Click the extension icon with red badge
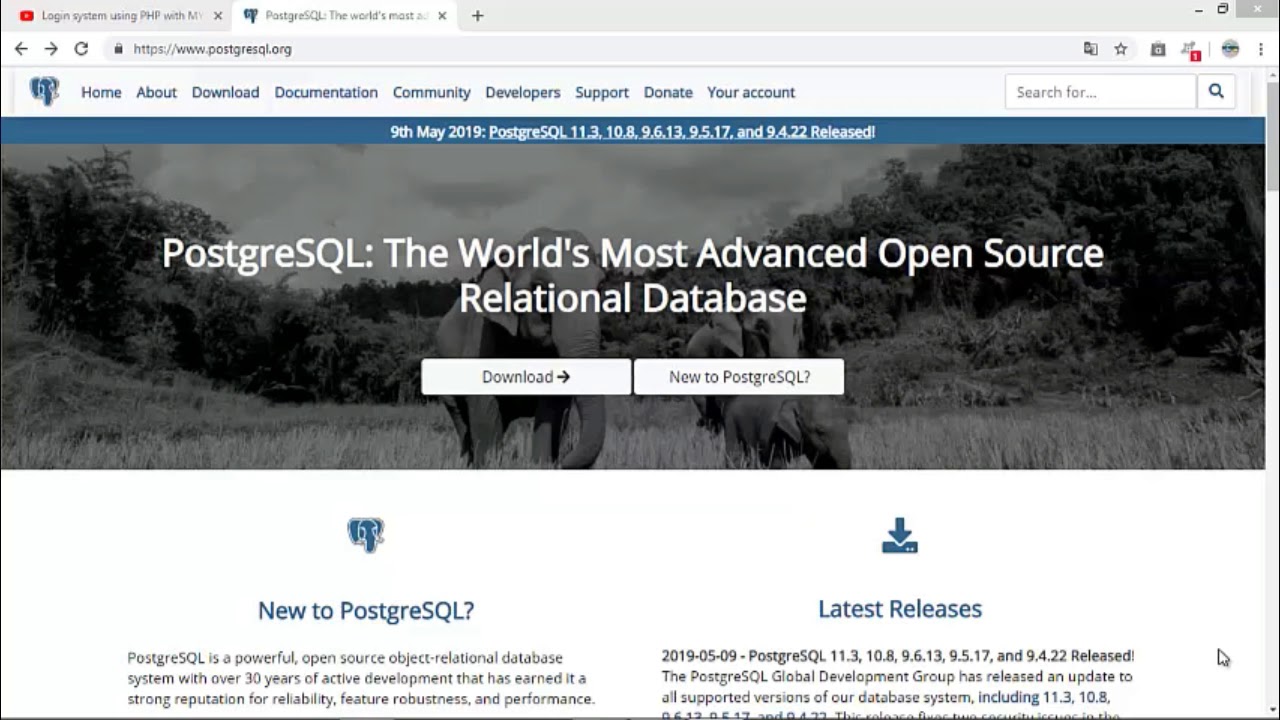The image size is (1280, 720). pos(1190,49)
